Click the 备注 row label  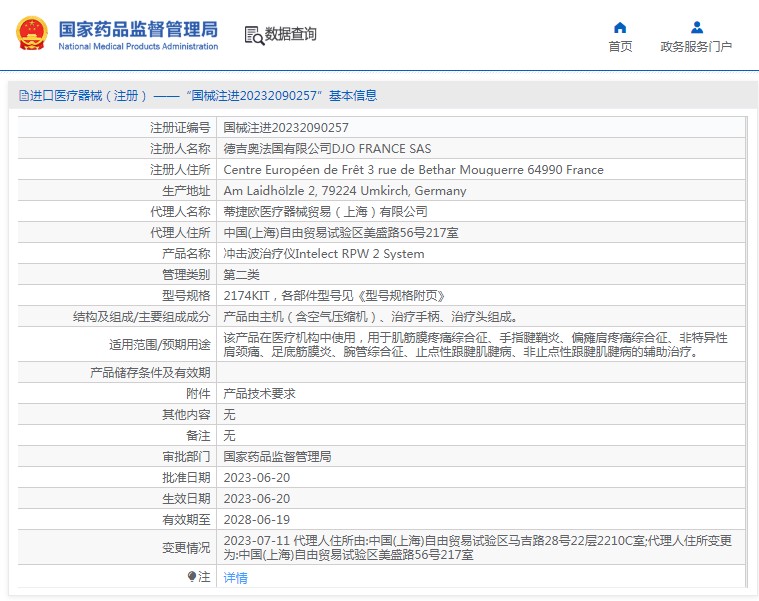tap(198, 436)
